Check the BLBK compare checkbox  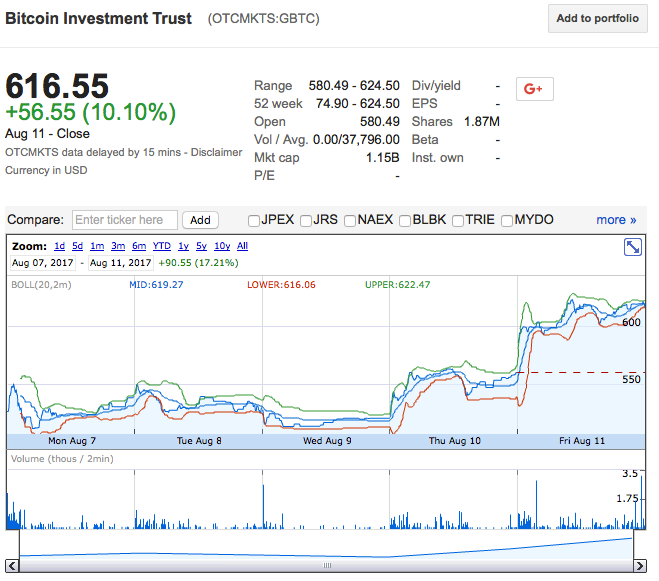405,221
